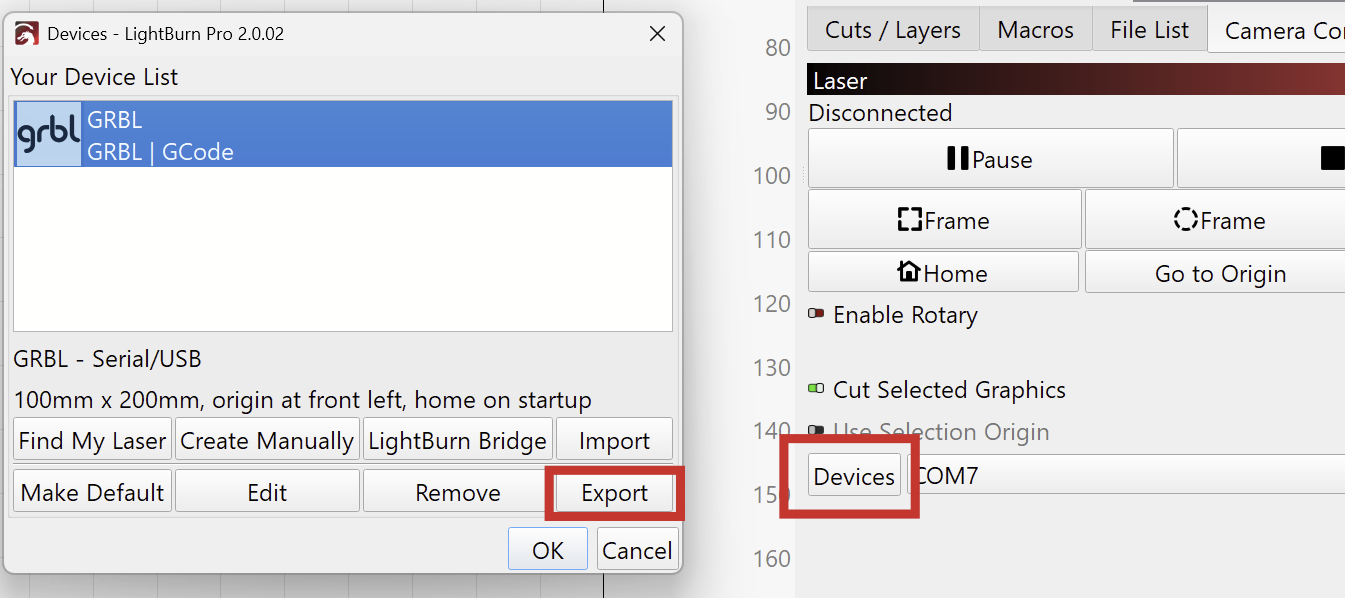Close the Devices dialog window
Image resolution: width=1345 pixels, height=598 pixels.
657,34
